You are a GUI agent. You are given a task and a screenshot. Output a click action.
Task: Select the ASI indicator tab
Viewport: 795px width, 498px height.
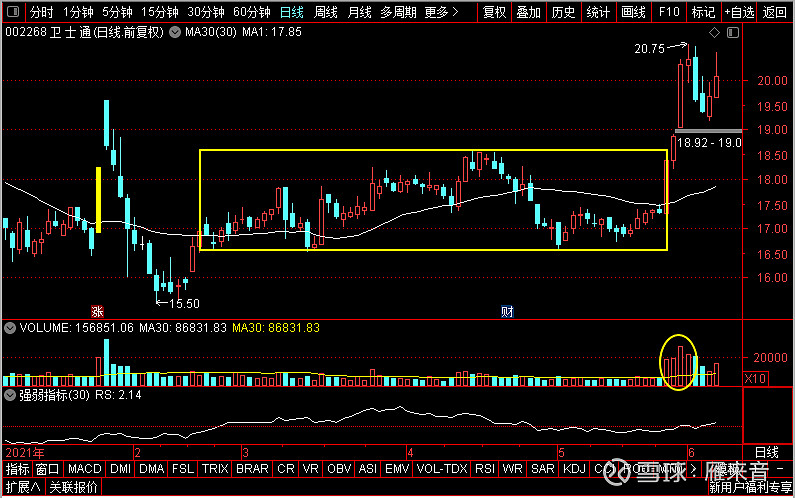368,469
